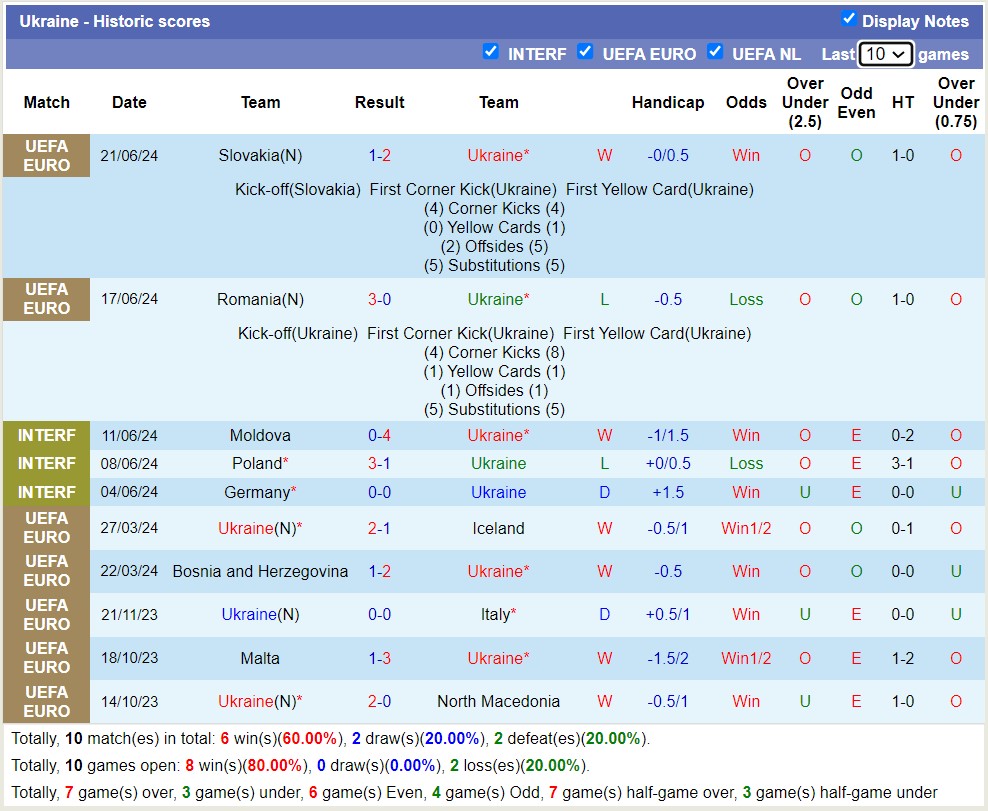The width and height of the screenshot is (988, 811).
Task: Disable the UEFA NL filter checkbox
Action: pyautogui.click(x=715, y=52)
